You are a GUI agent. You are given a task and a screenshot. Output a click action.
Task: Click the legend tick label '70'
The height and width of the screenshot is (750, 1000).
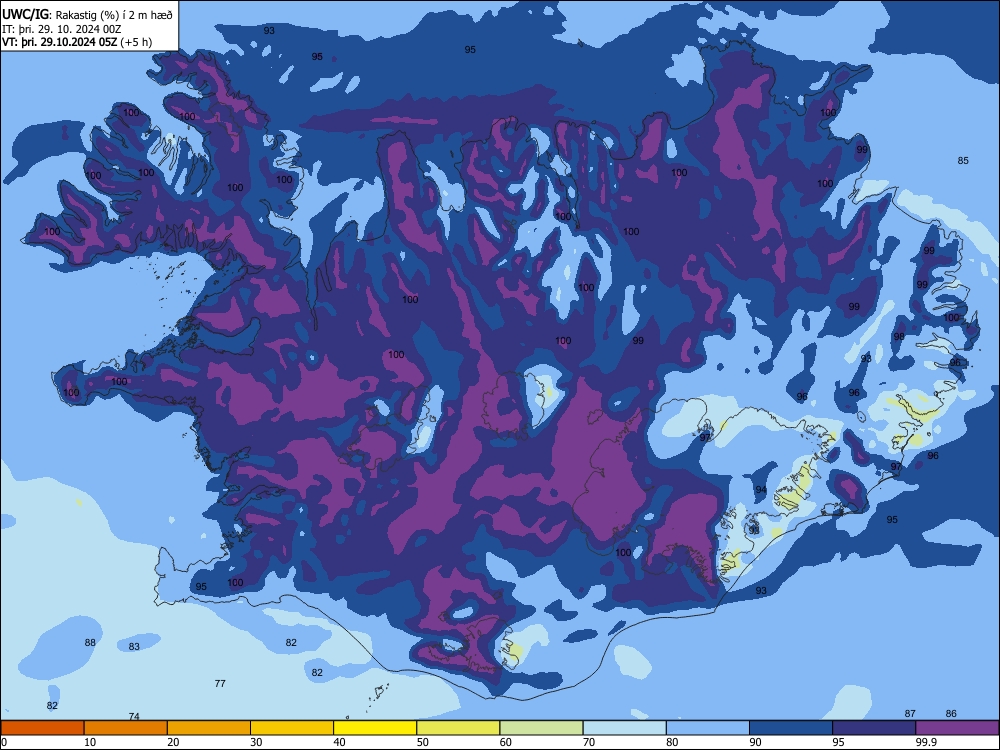click(x=589, y=742)
